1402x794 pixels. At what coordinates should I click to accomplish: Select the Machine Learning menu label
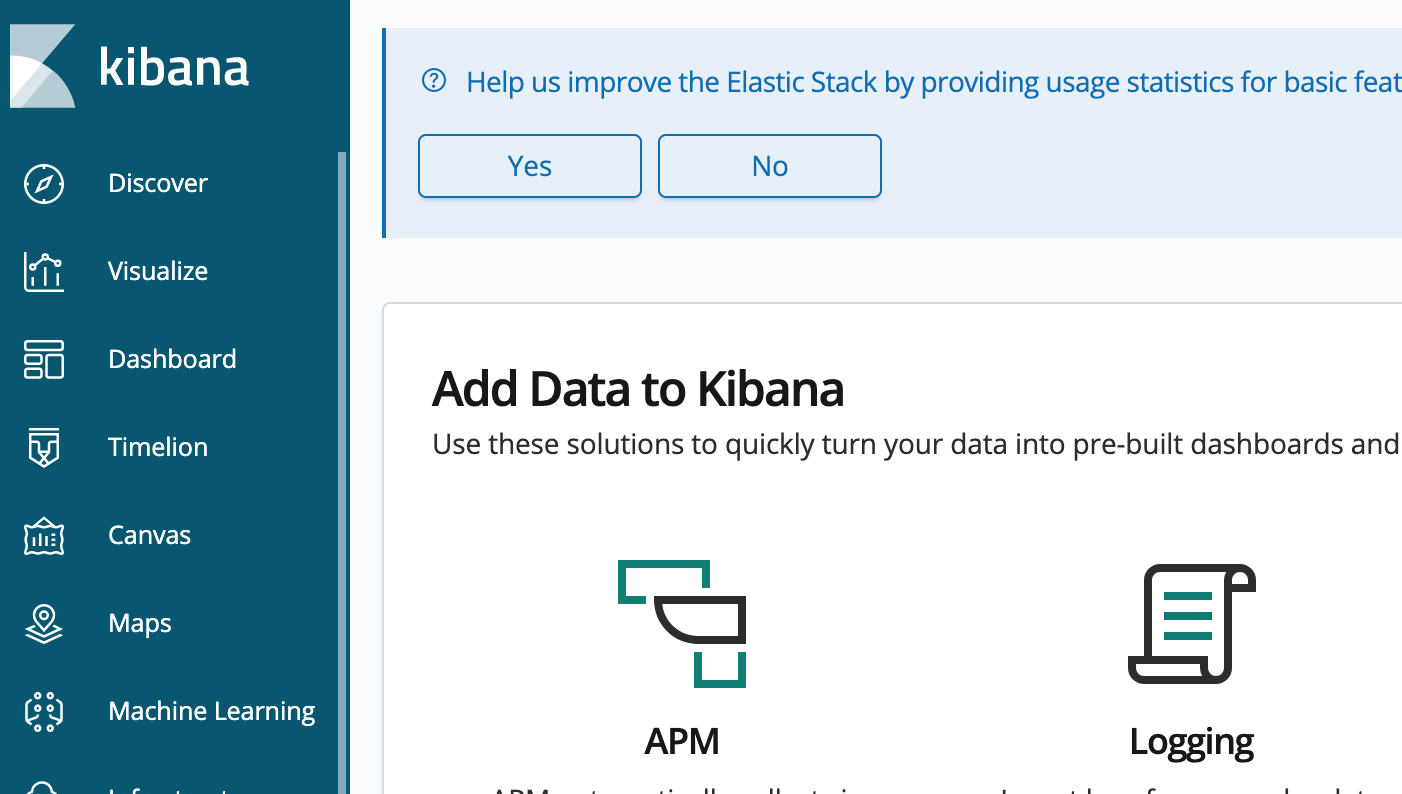click(212, 711)
